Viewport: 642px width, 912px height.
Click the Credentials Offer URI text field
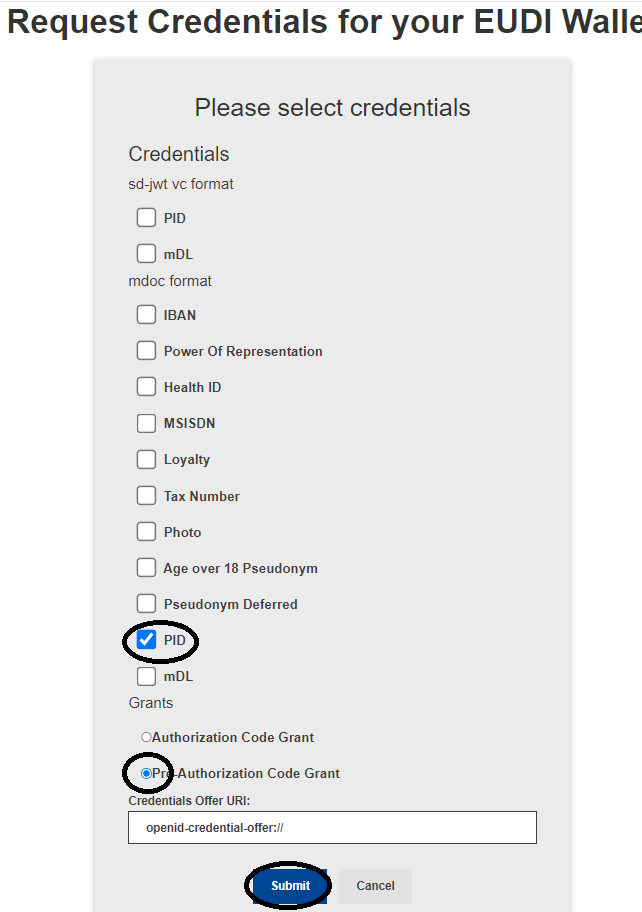[332, 827]
